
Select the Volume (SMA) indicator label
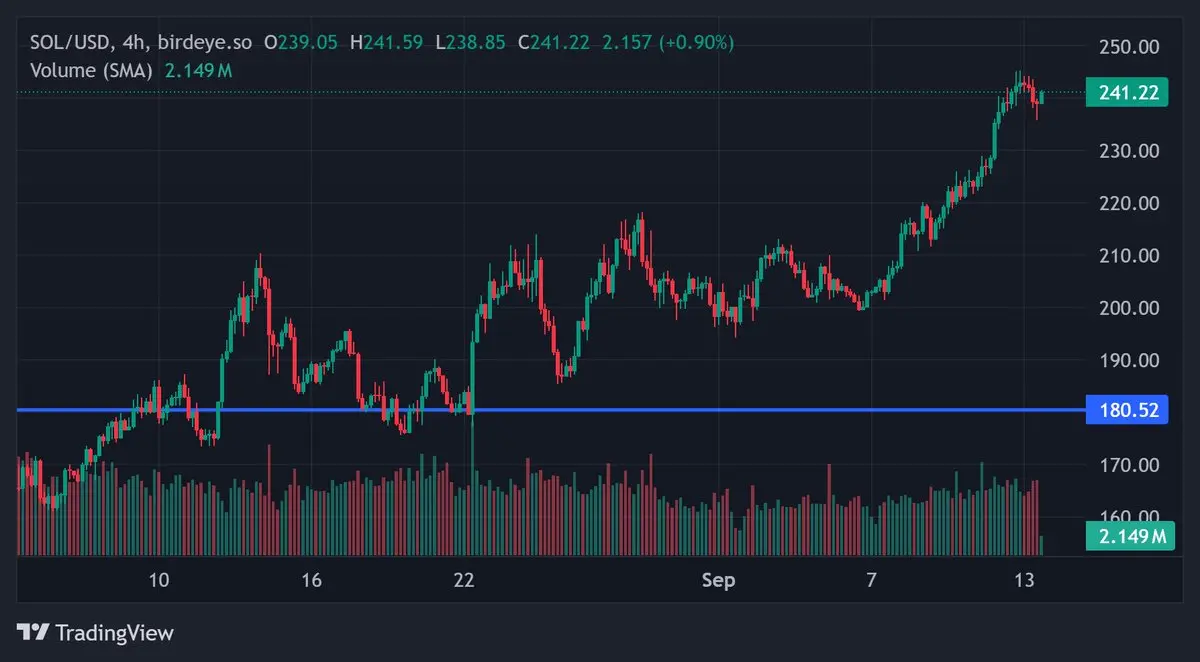[x=90, y=70]
